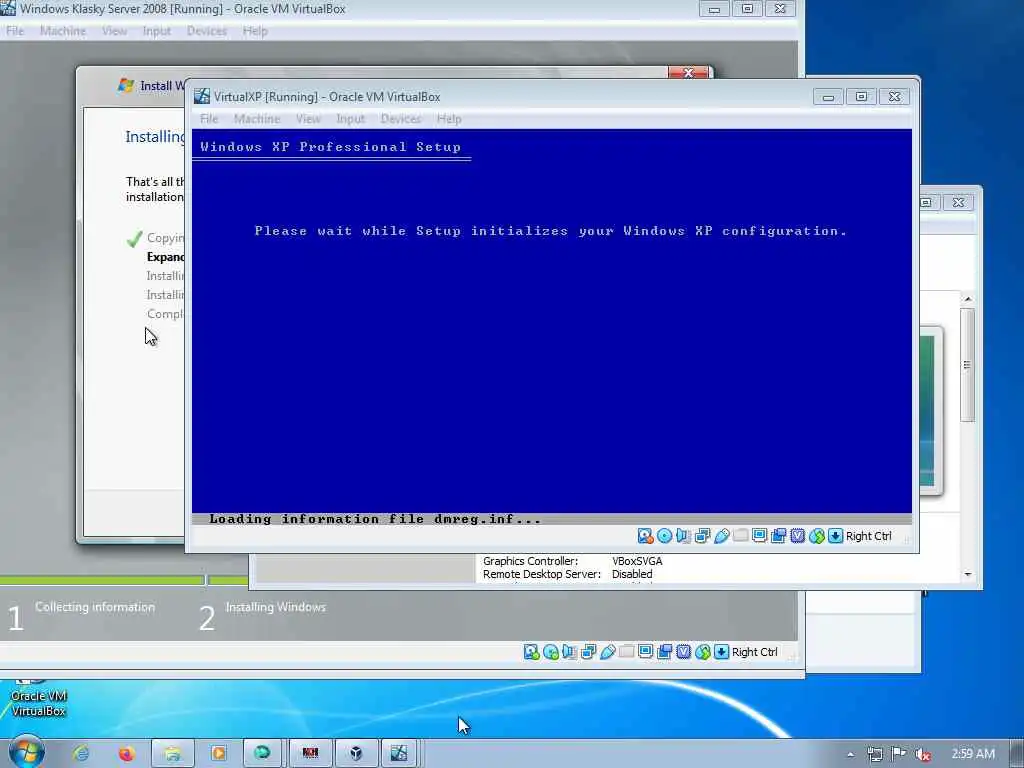Click display icon in Klasky Server status bar
Image resolution: width=1024 pixels, height=768 pixels.
[645, 652]
